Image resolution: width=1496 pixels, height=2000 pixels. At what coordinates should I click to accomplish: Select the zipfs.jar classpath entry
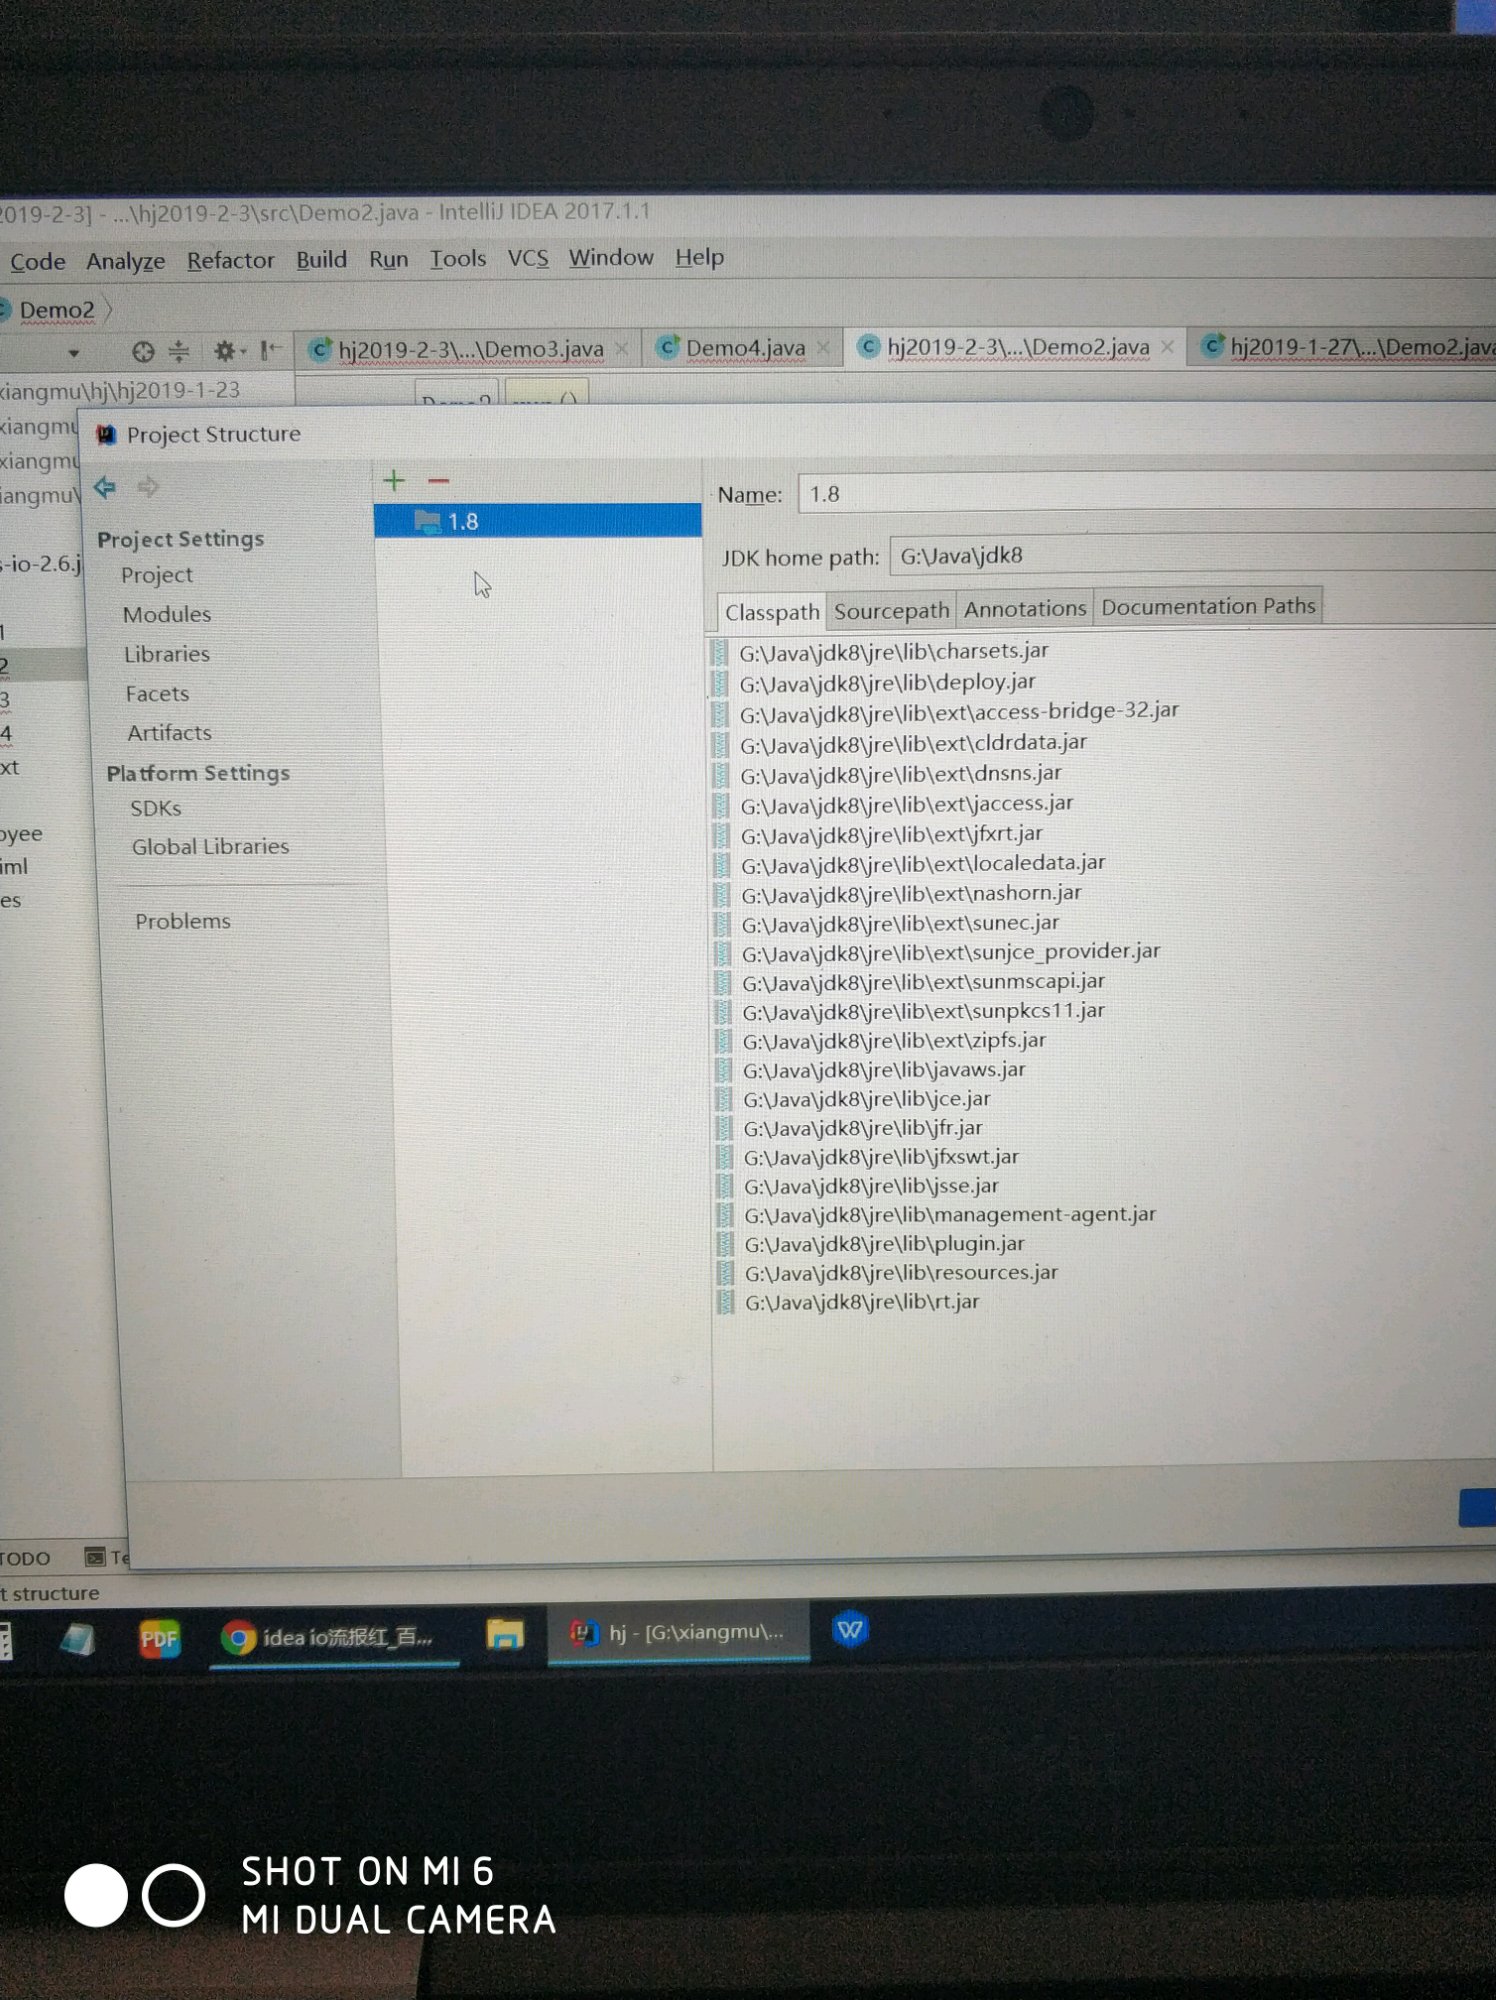point(894,1040)
